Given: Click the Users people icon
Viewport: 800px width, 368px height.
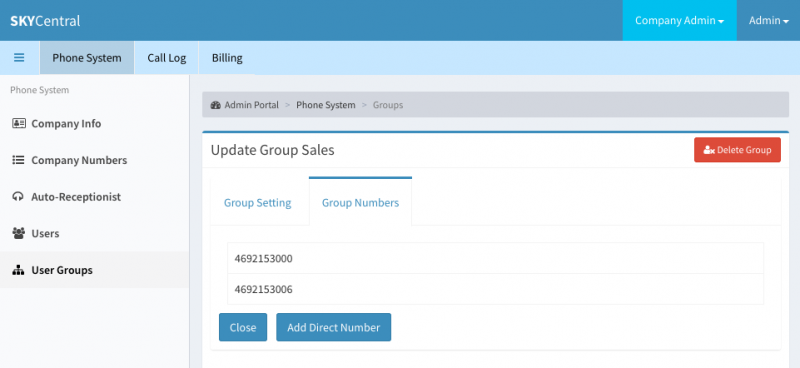Looking at the screenshot, I should [18, 233].
